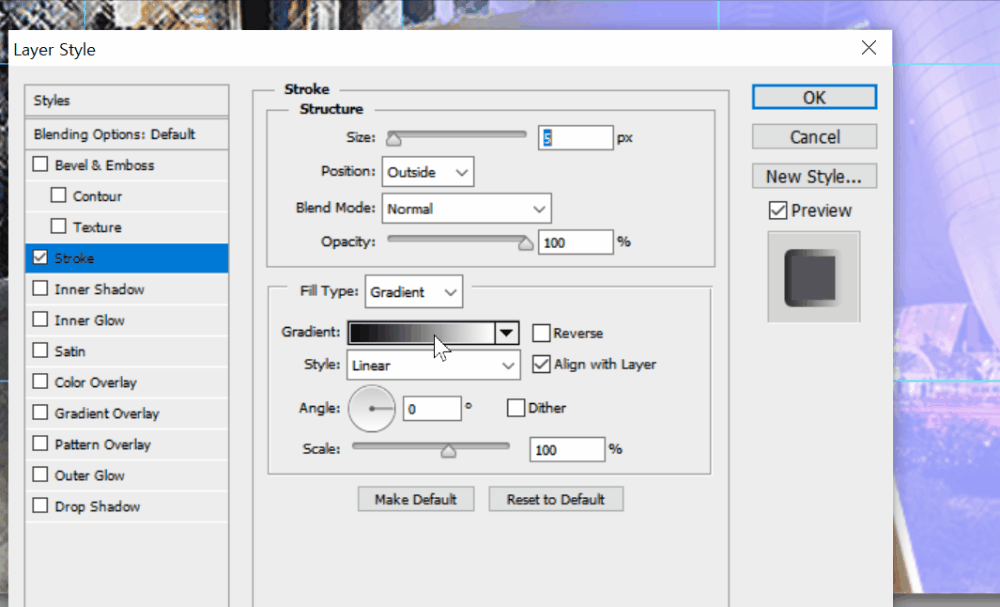This screenshot has height=607, width=1000.
Task: Click Make Default button
Action: click(x=416, y=499)
